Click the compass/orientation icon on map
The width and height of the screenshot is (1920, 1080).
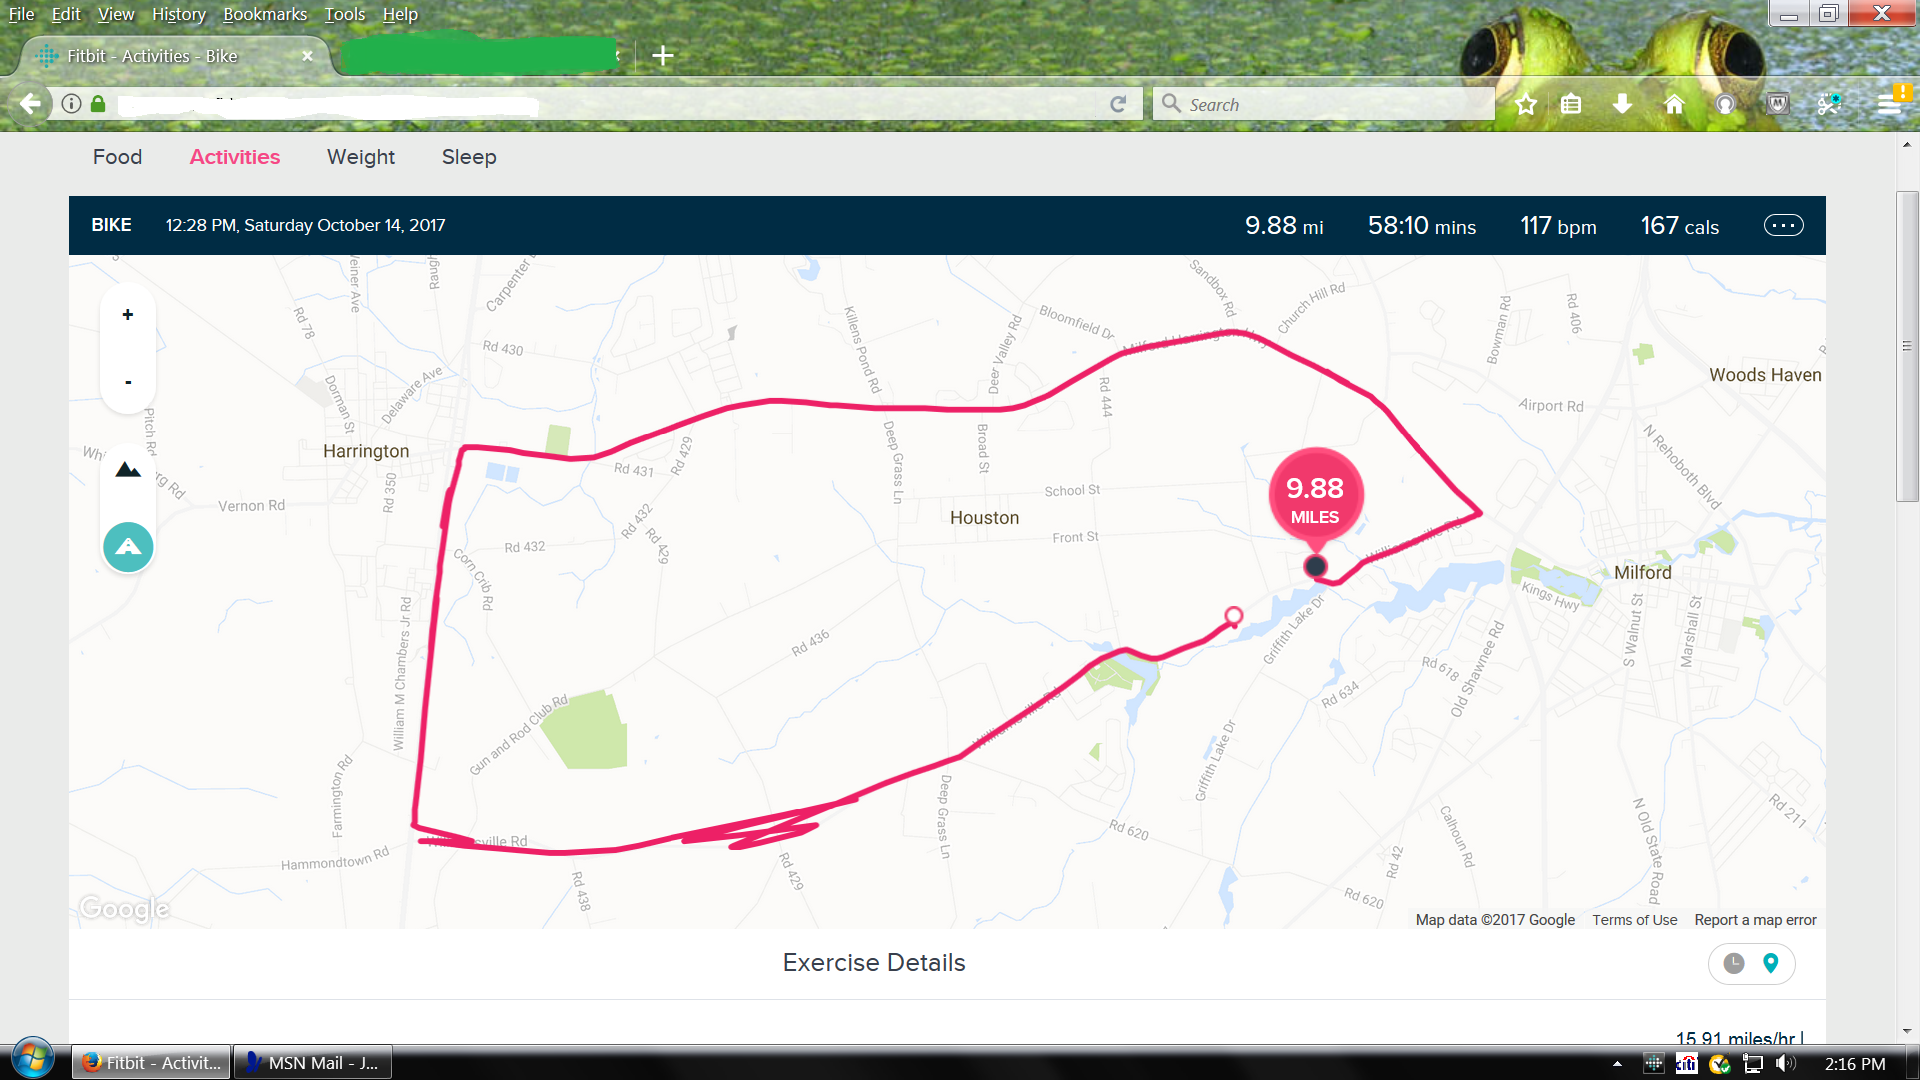pos(127,546)
